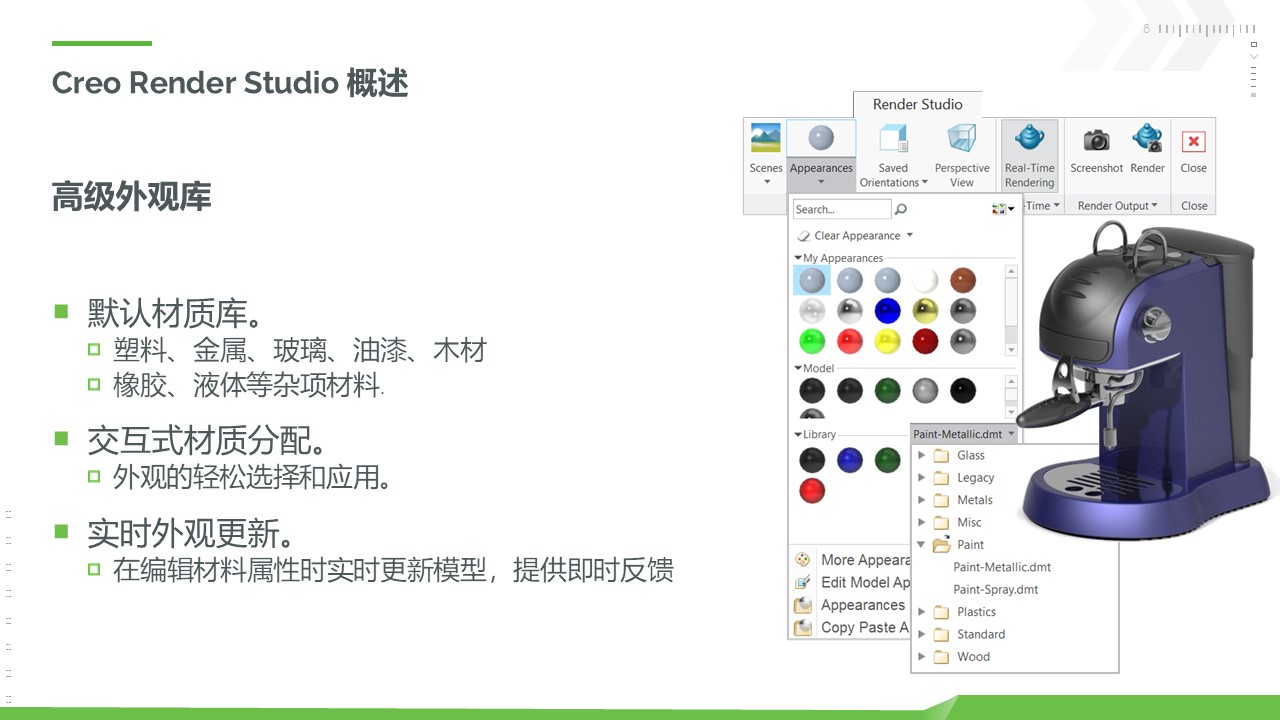Image resolution: width=1280 pixels, height=720 pixels.
Task: Collapse the Library section
Action: (x=798, y=435)
